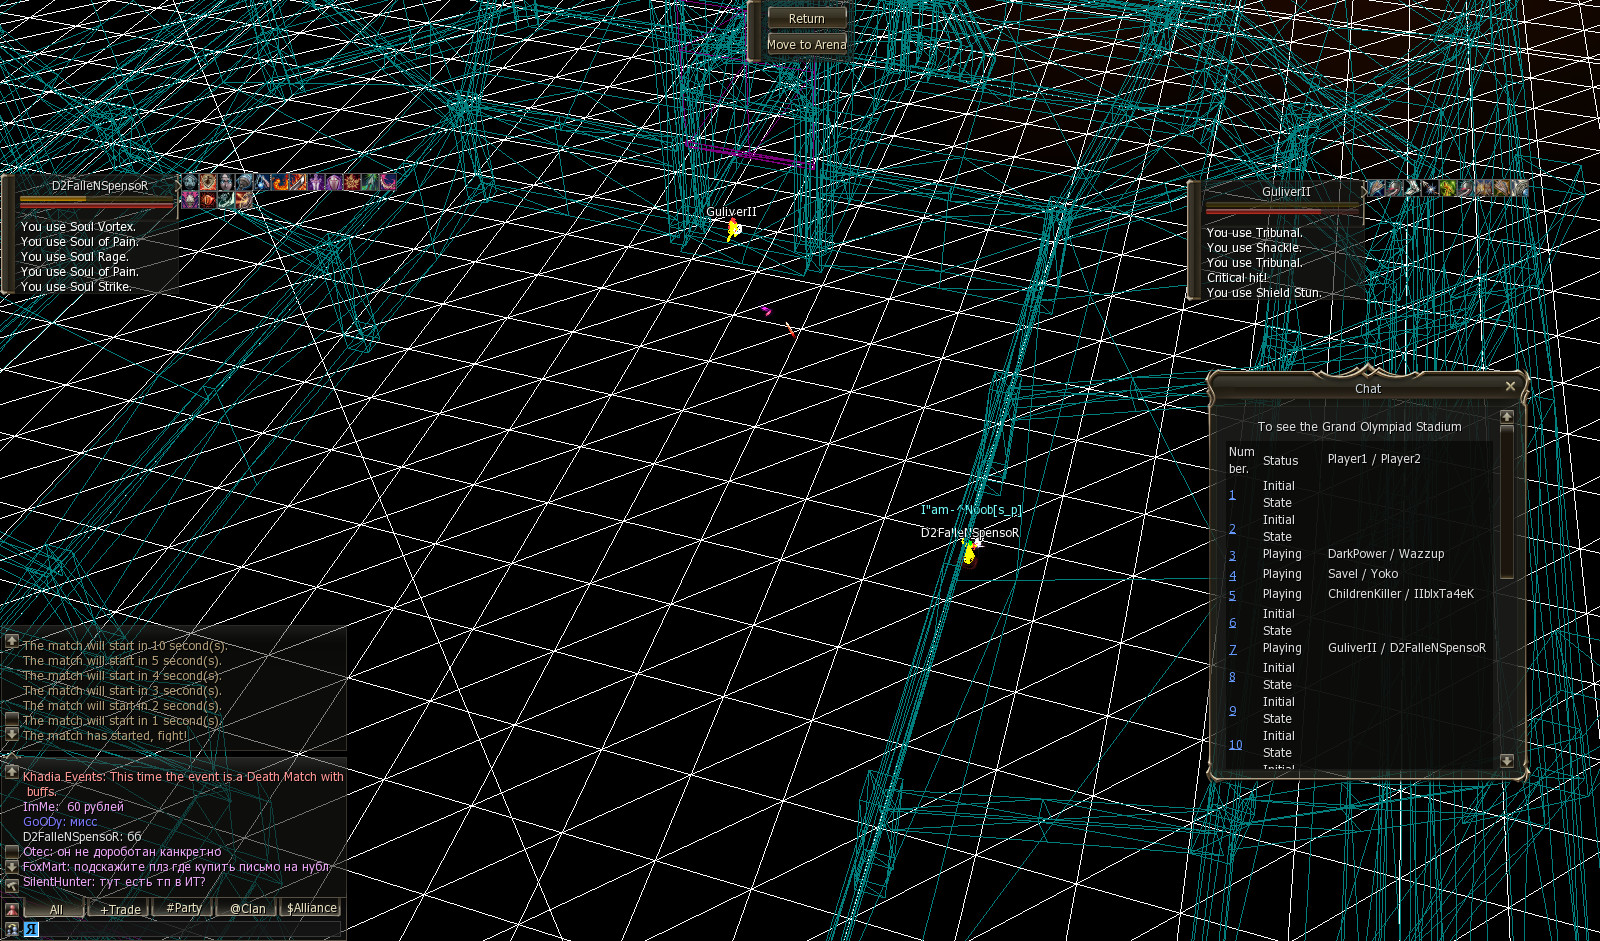This screenshot has height=941, width=1600.
Task: Select the flame swirl buff icon of D2FalleNSpensoR
Action: coord(280,182)
